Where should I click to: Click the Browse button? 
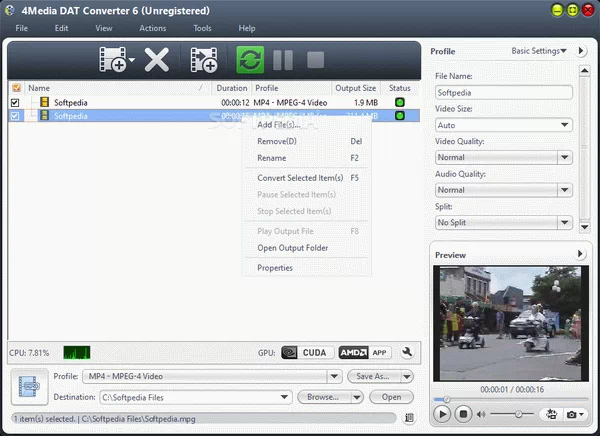point(322,397)
